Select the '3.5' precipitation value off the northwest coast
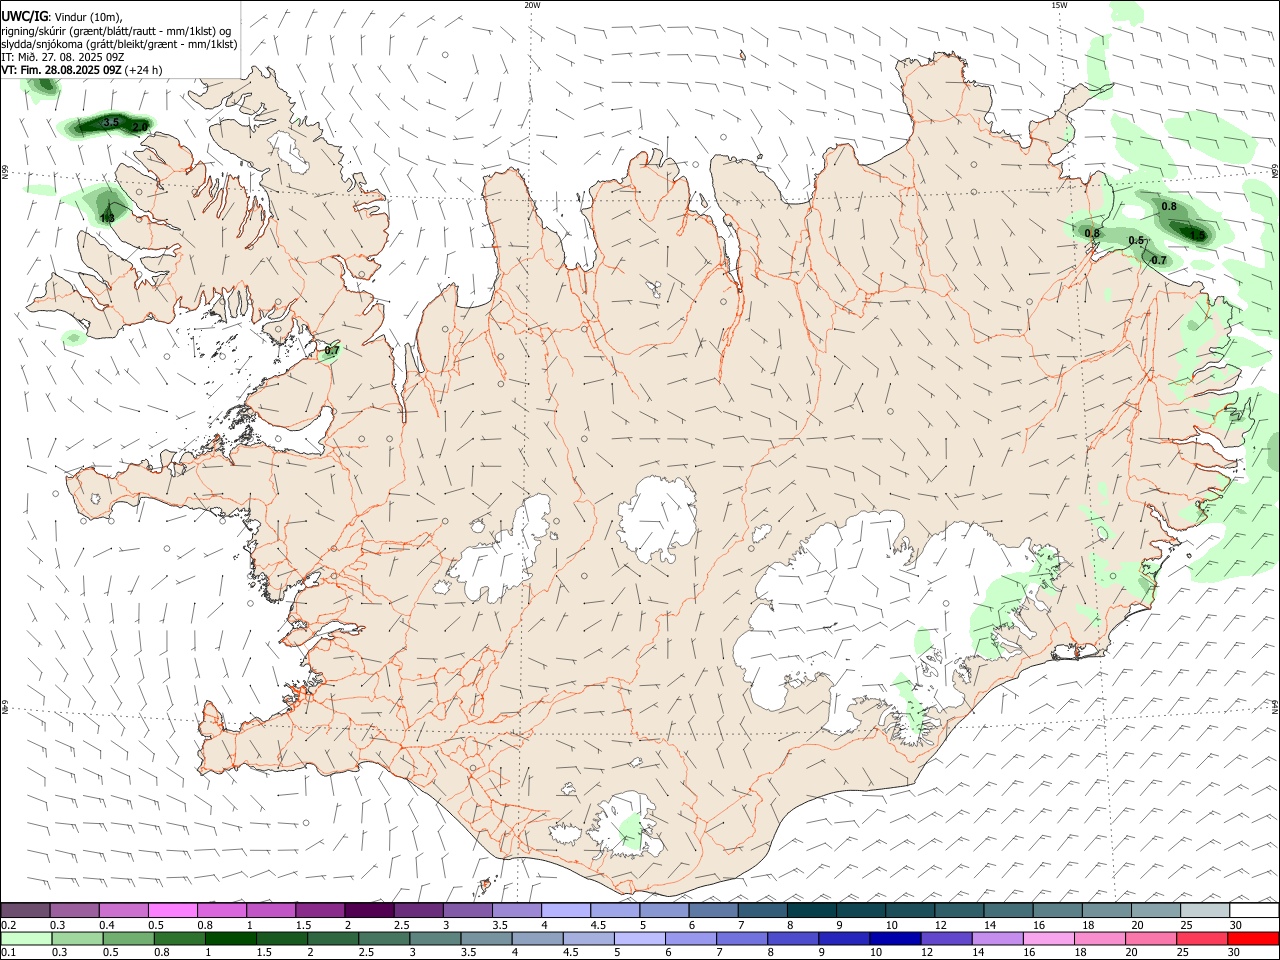The height and width of the screenshot is (960, 1280). coord(111,122)
